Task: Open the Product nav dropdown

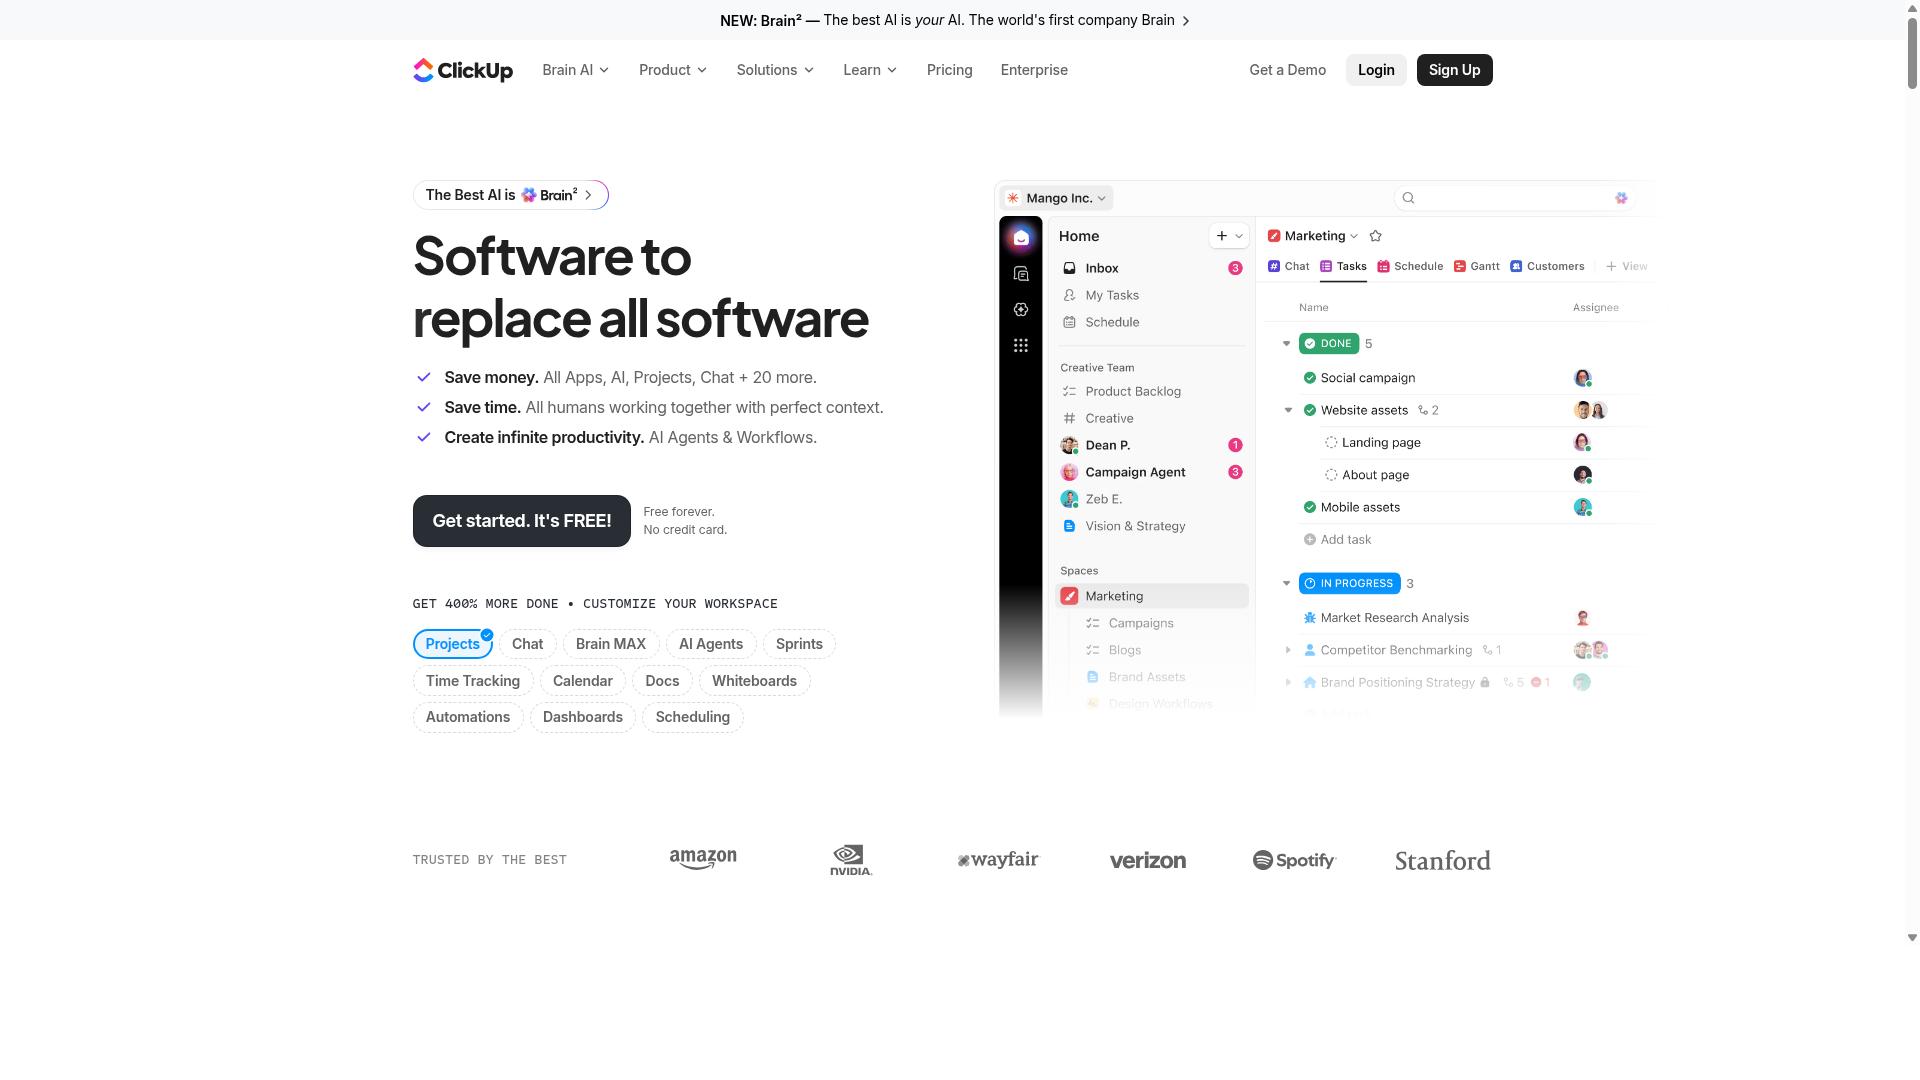Action: 673,70
